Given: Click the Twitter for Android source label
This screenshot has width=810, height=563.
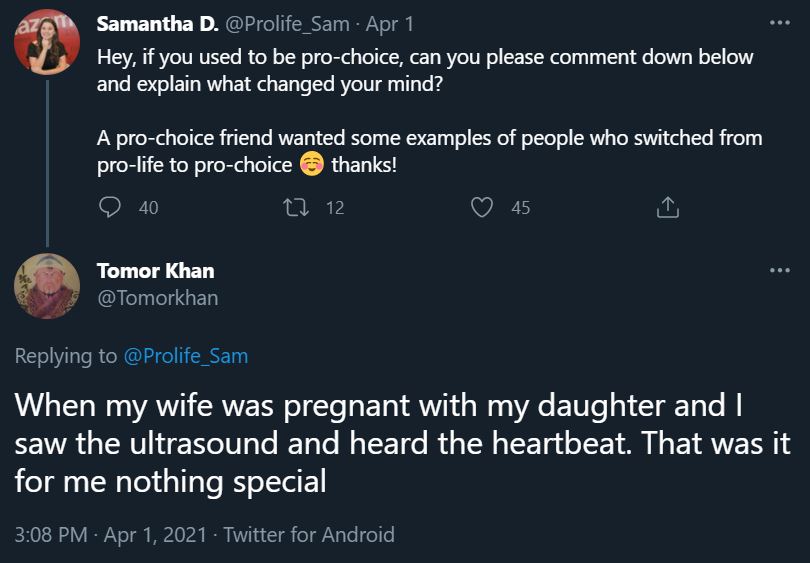Looking at the screenshot, I should [308, 534].
